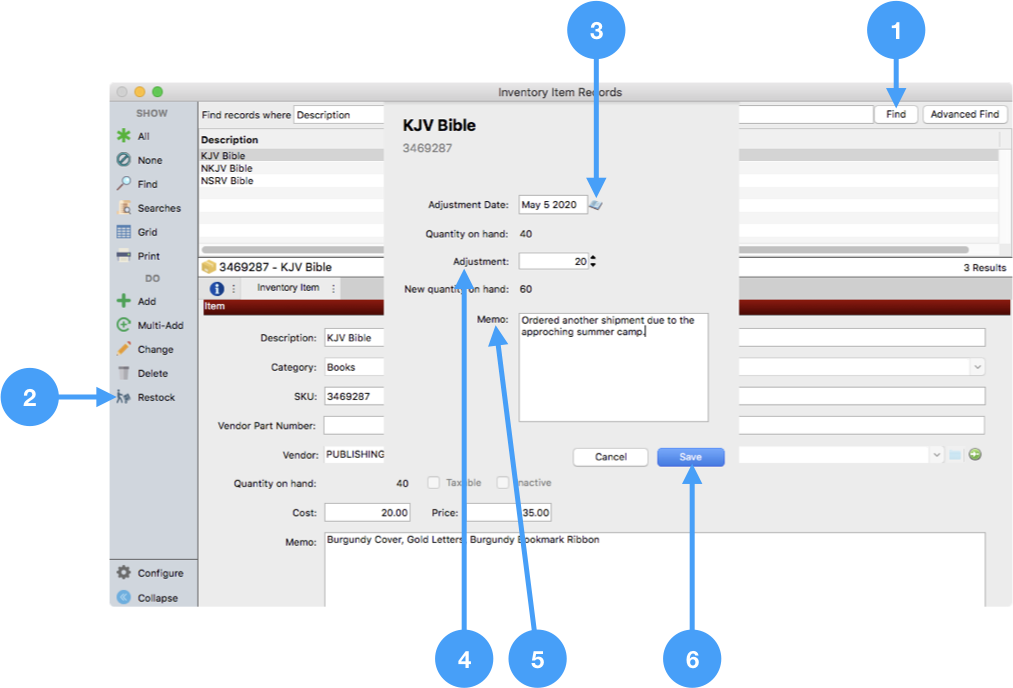The width and height of the screenshot is (1013, 688).
Task: Click the green add vendor icon
Action: coord(975,454)
